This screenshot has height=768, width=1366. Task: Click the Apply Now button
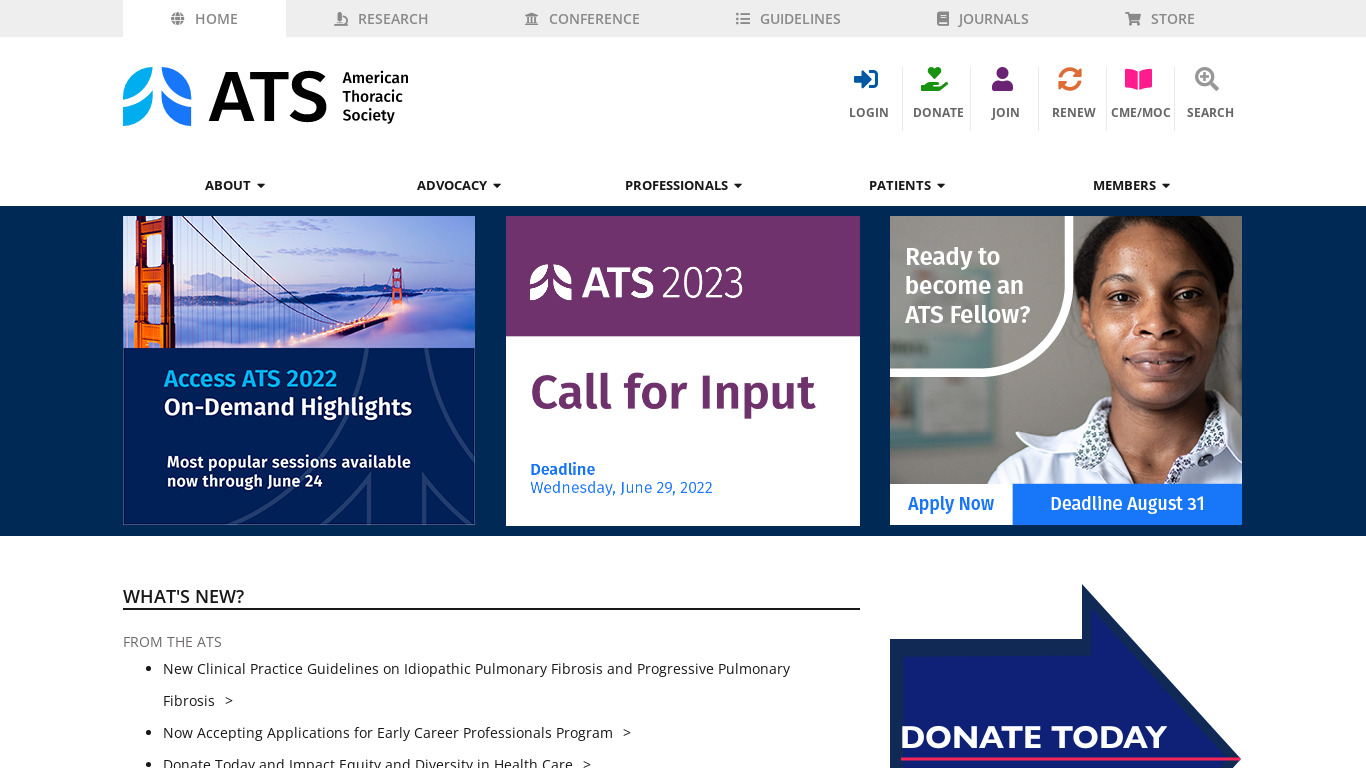tap(951, 504)
